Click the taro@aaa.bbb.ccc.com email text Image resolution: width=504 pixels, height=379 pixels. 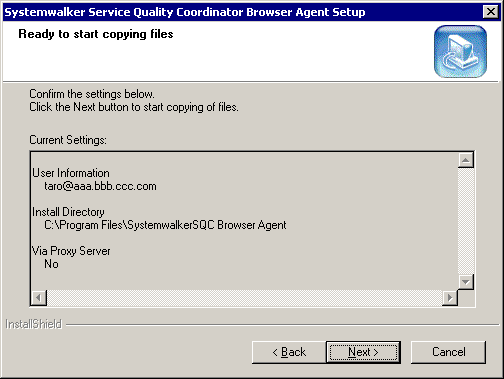click(x=100, y=186)
